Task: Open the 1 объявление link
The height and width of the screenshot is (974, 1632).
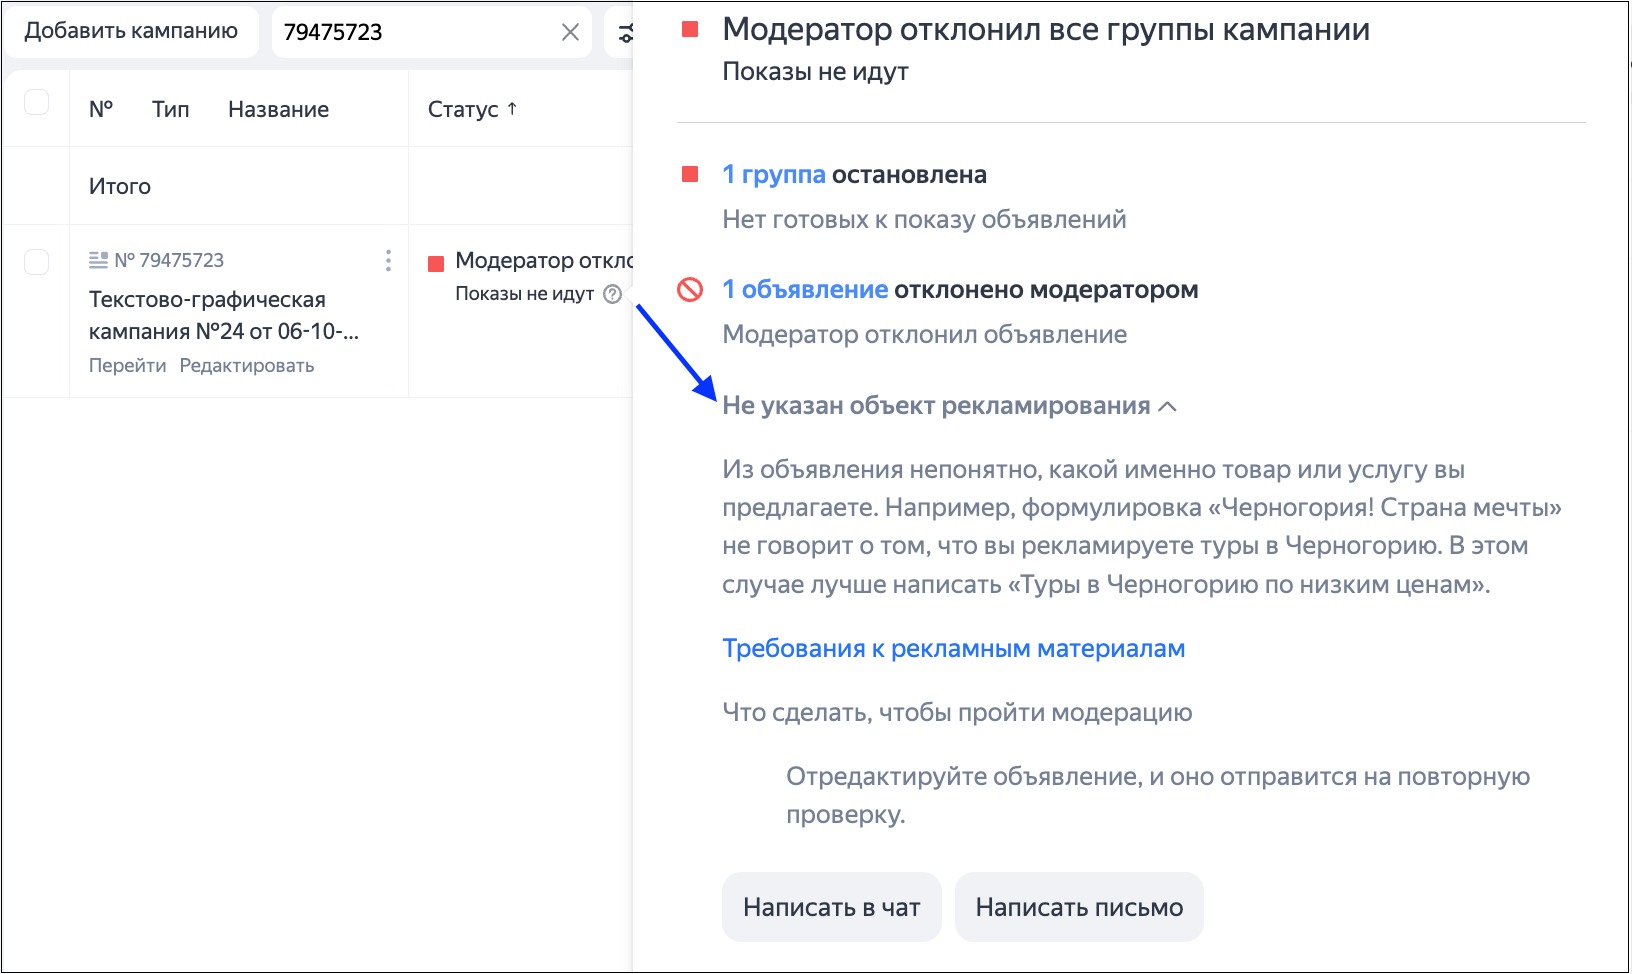Action: click(805, 289)
